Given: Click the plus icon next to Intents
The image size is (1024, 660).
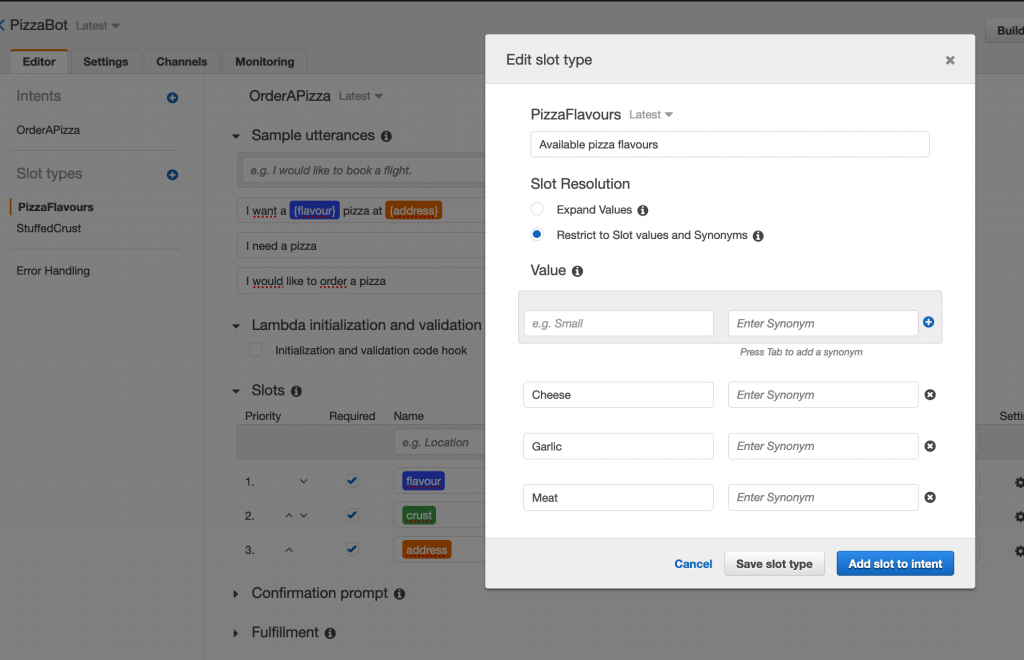Looking at the screenshot, I should [172, 97].
